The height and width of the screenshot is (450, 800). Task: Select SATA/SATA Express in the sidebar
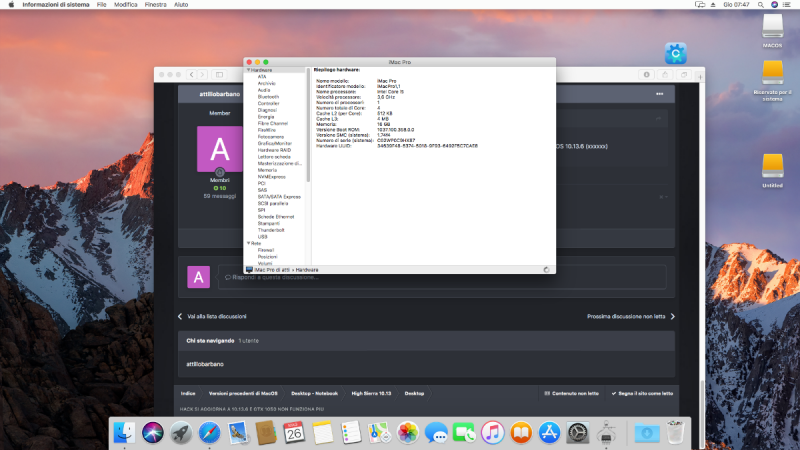pos(279,196)
